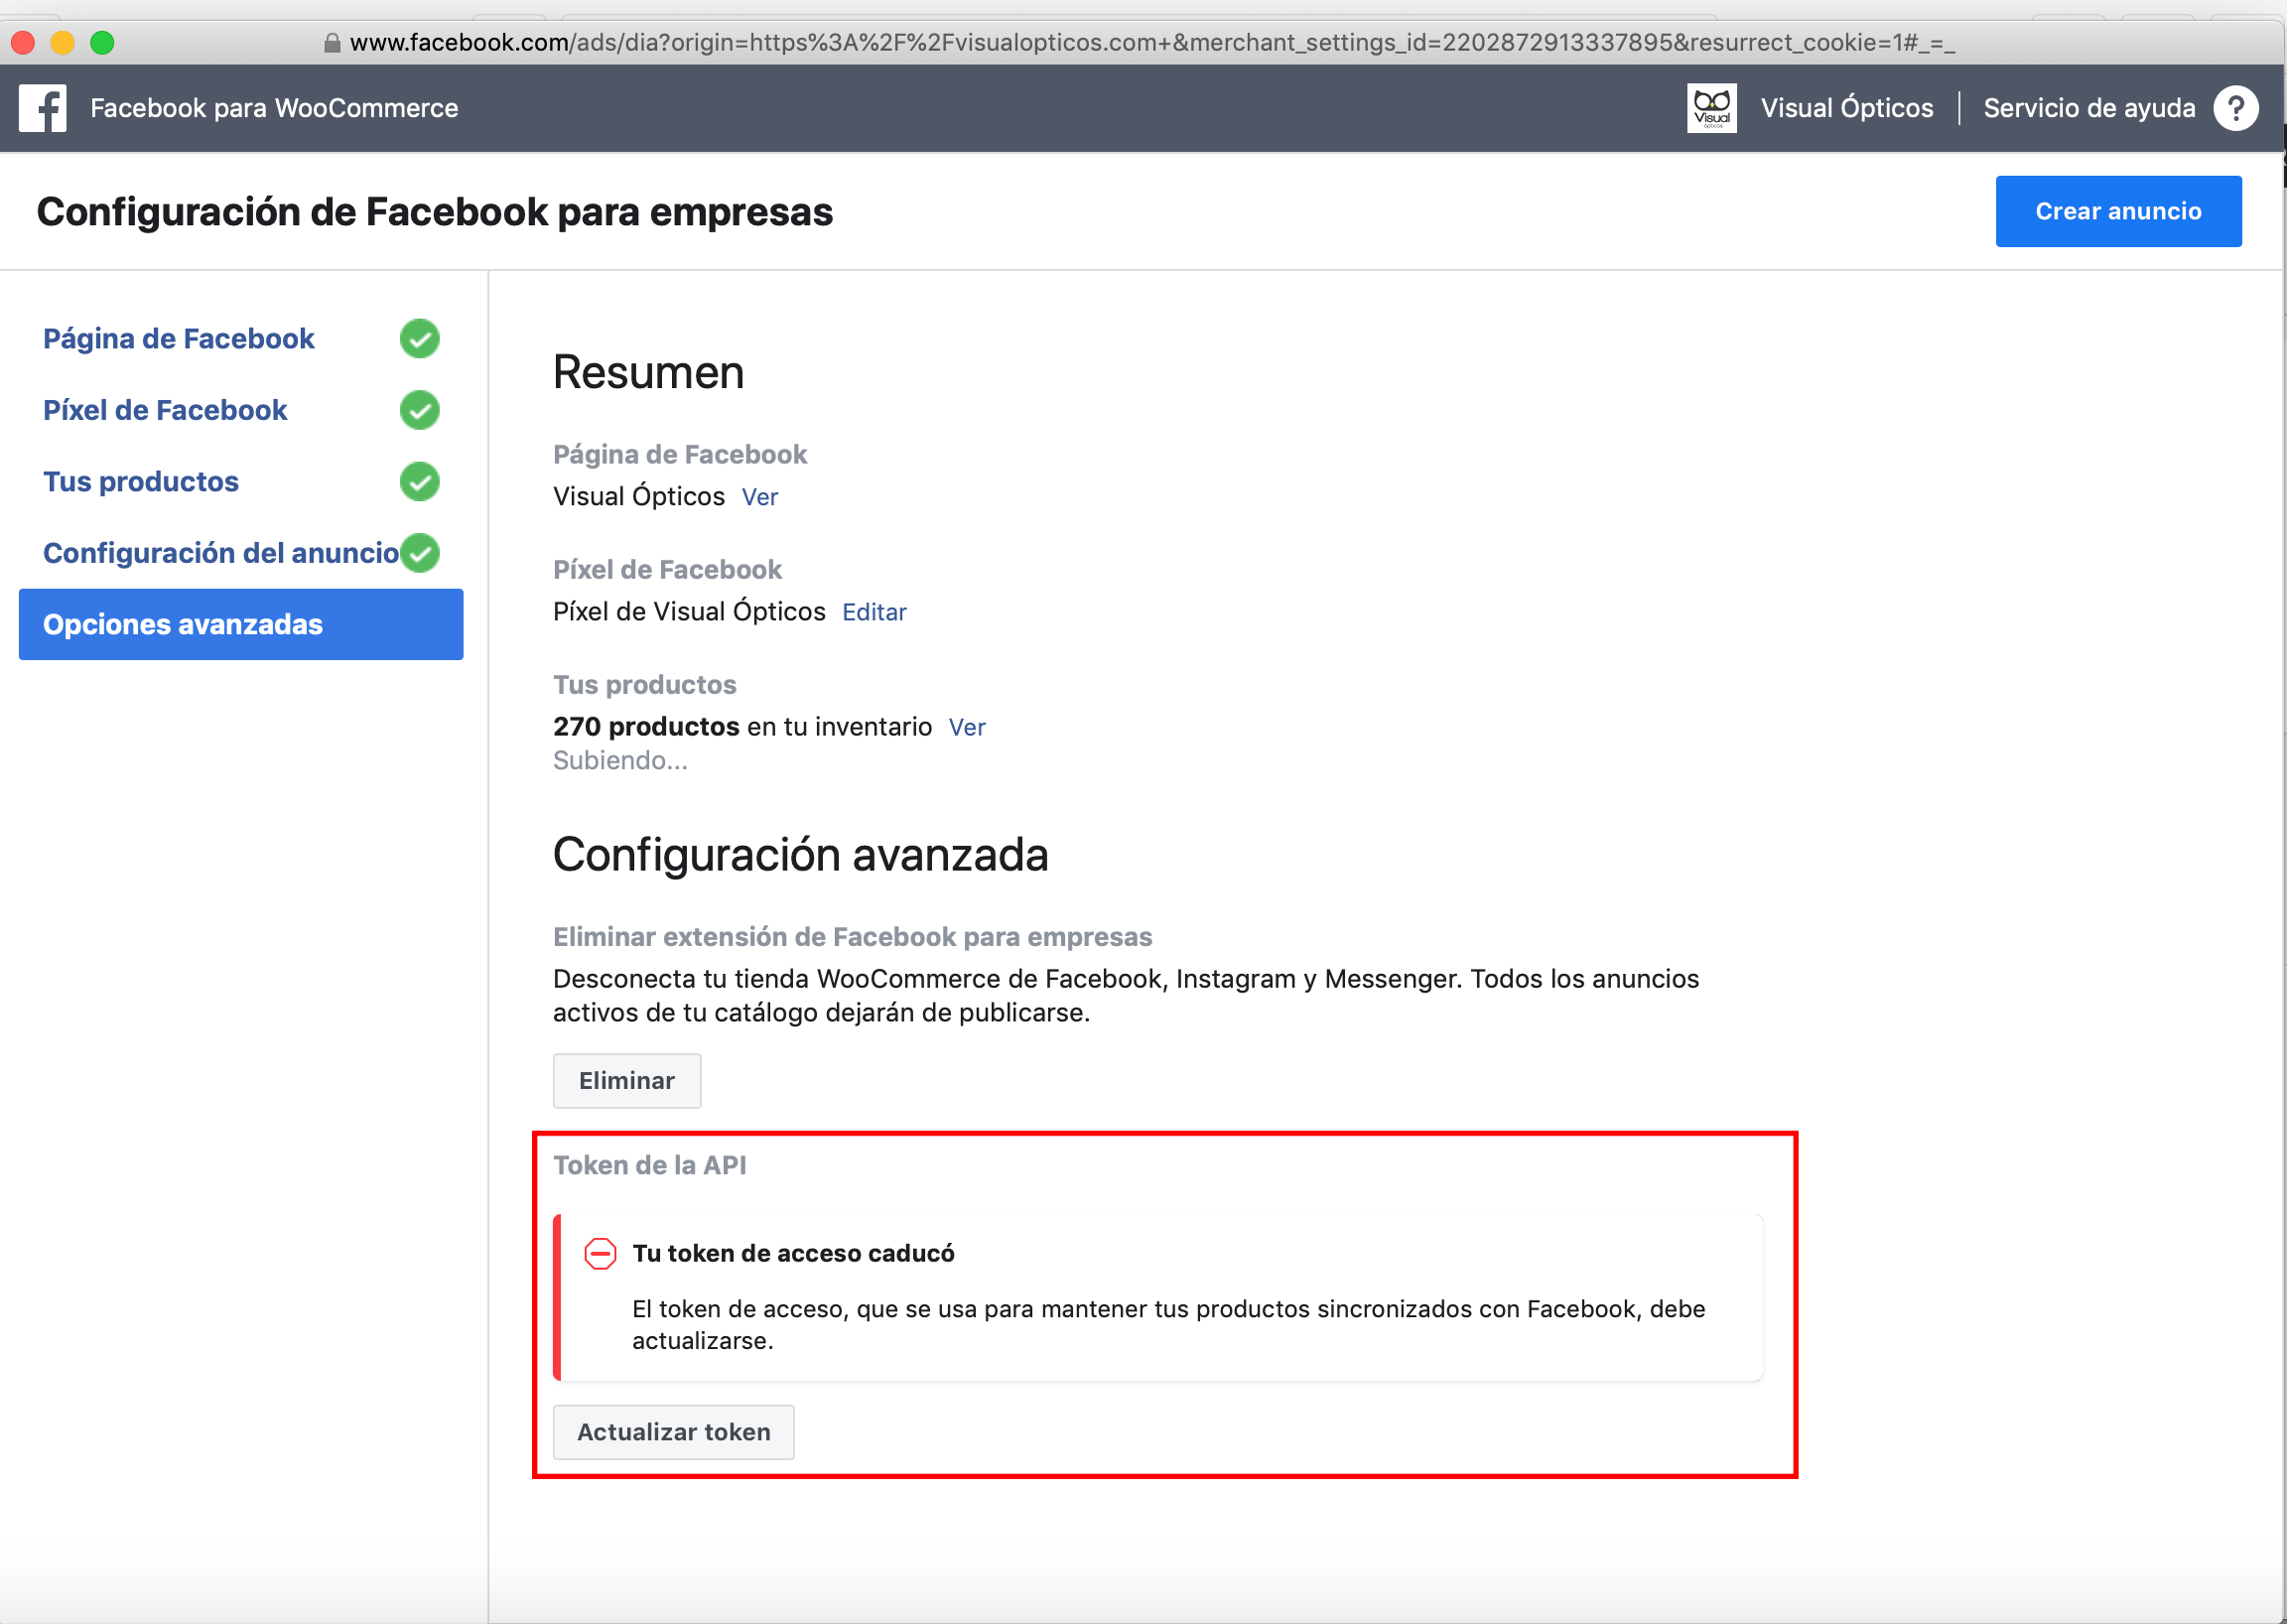Open Tus productos sidebar step
Screen dimensions: 2287x1624
[141, 482]
